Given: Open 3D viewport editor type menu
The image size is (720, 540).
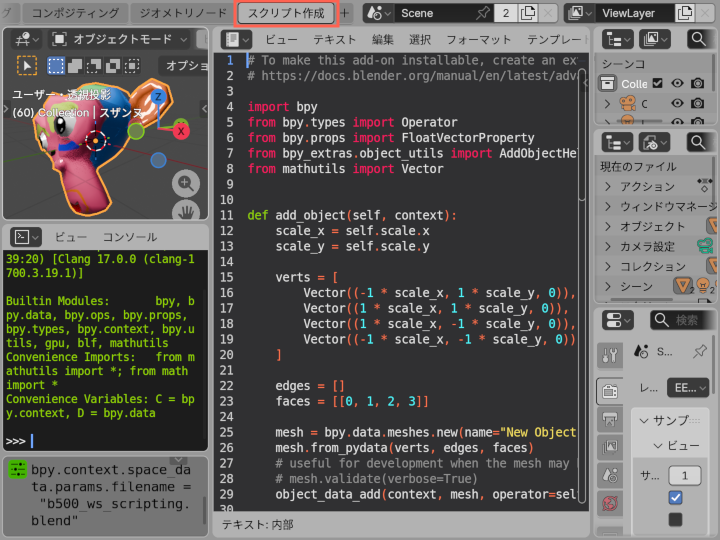Looking at the screenshot, I should click(26, 39).
